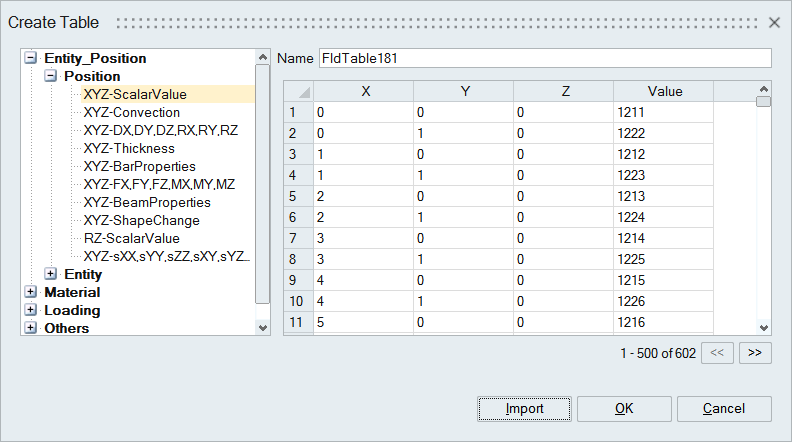
Task: Choose XYZ-BeamProperties from the list
Action: [x=147, y=203]
